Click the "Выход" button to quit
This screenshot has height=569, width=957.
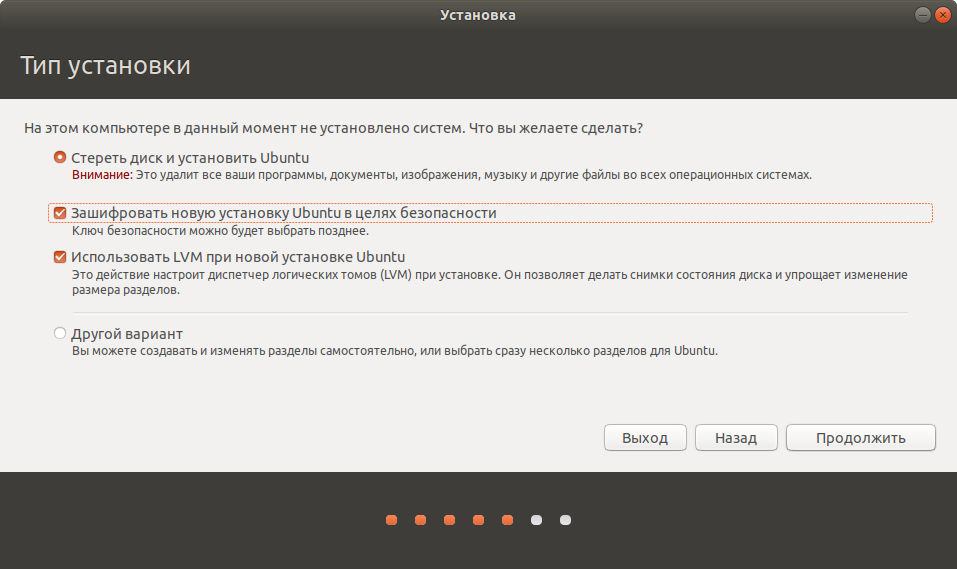click(645, 438)
